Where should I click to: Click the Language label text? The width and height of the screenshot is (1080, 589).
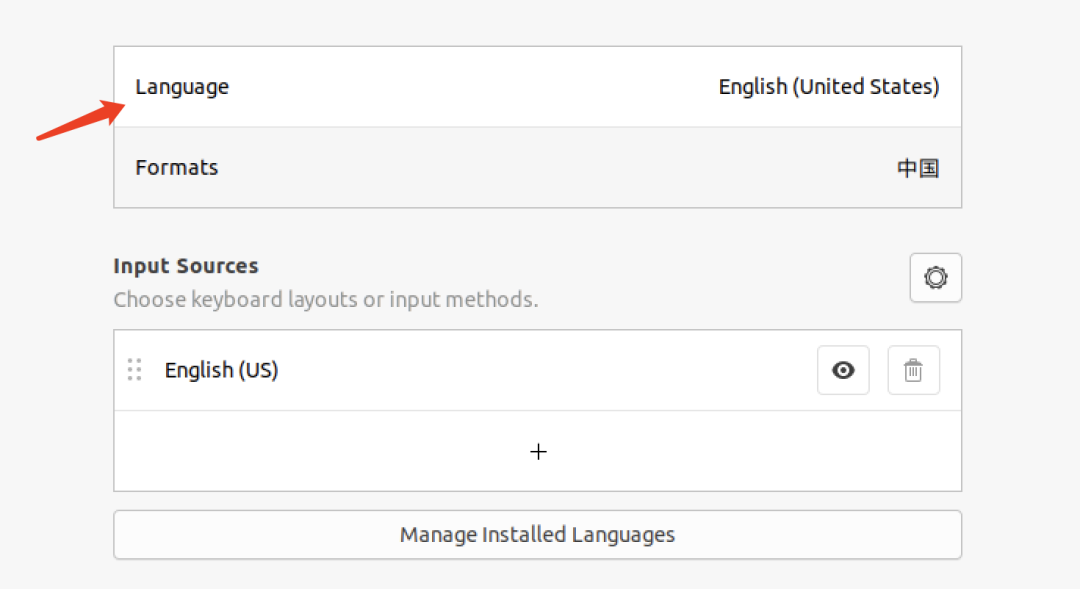(182, 87)
